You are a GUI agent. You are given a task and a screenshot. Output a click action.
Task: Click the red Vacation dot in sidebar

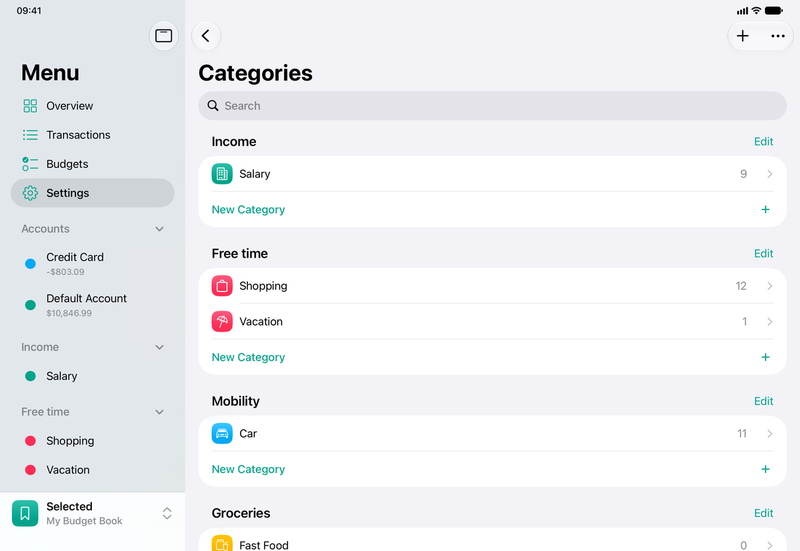(30, 470)
